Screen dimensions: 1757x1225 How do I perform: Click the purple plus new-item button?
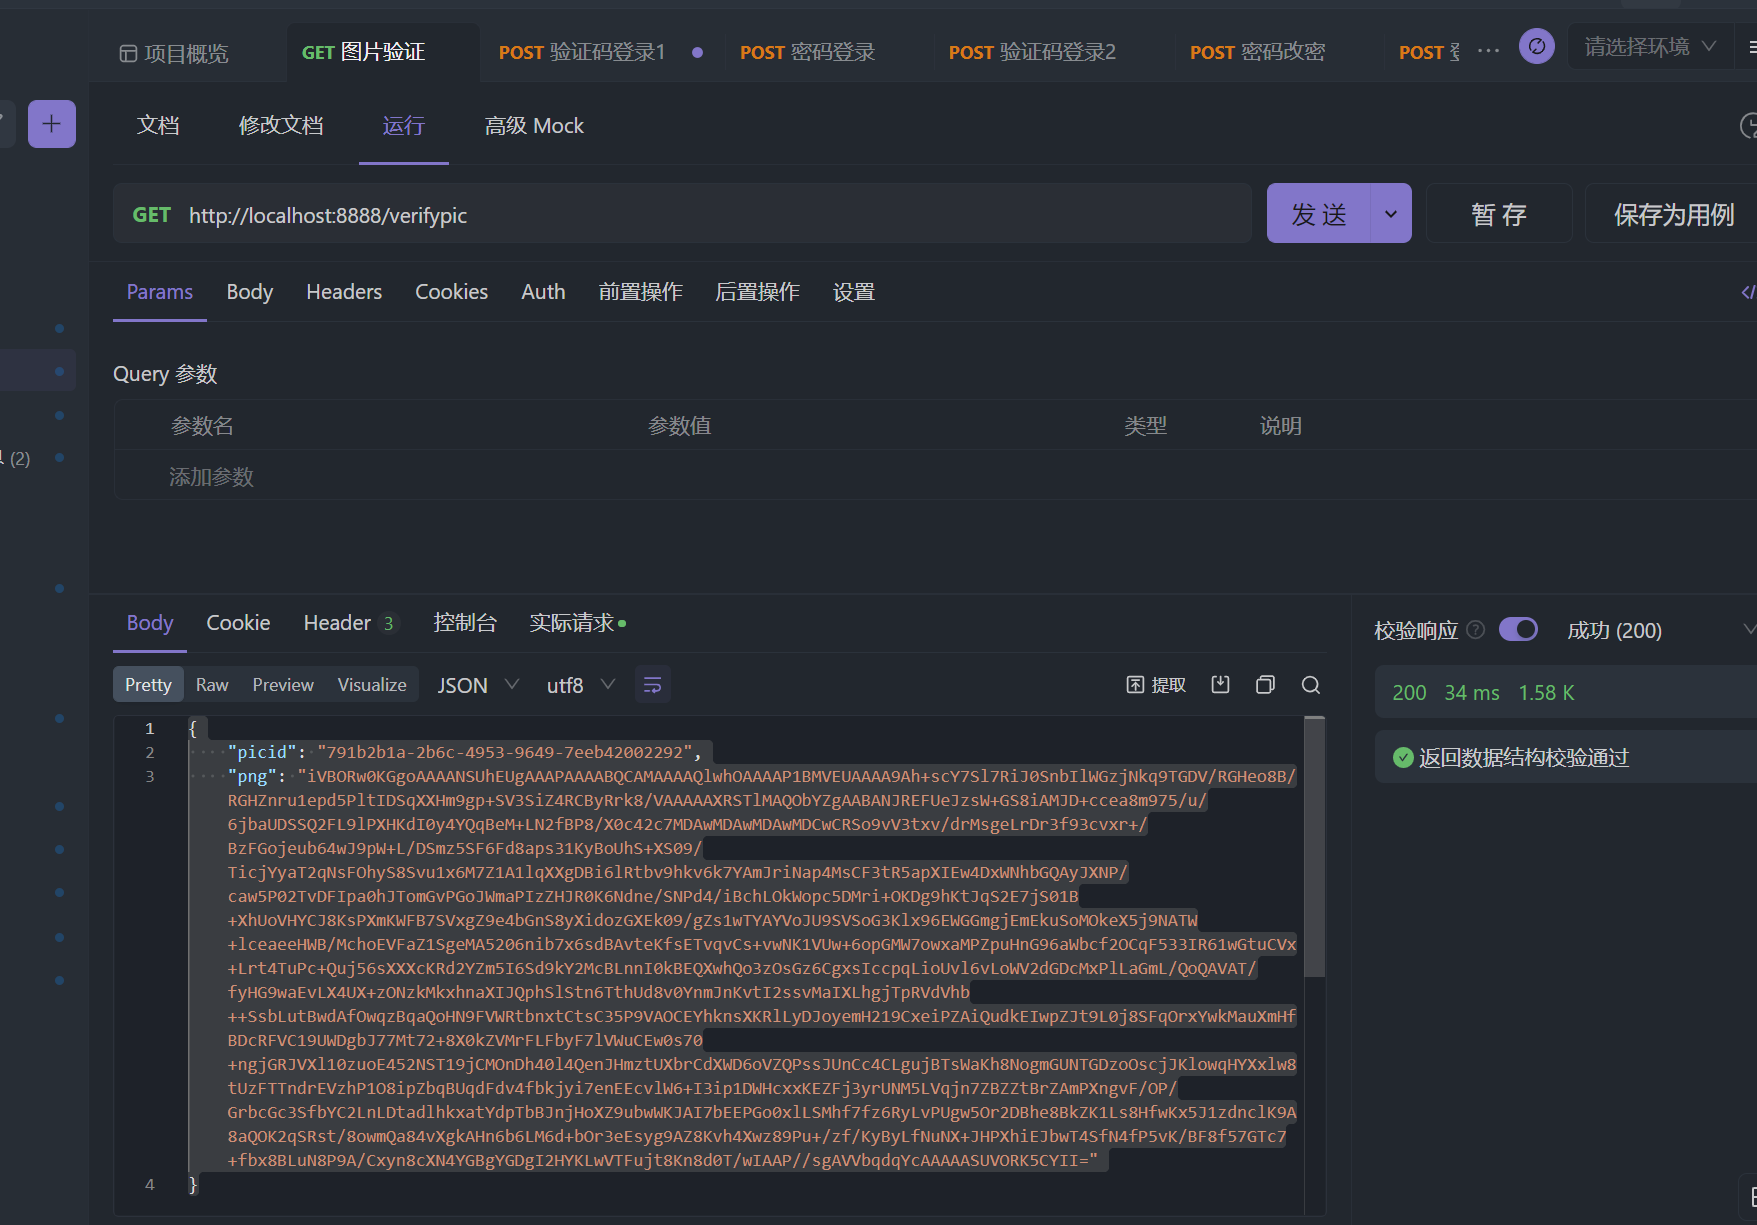(x=52, y=124)
